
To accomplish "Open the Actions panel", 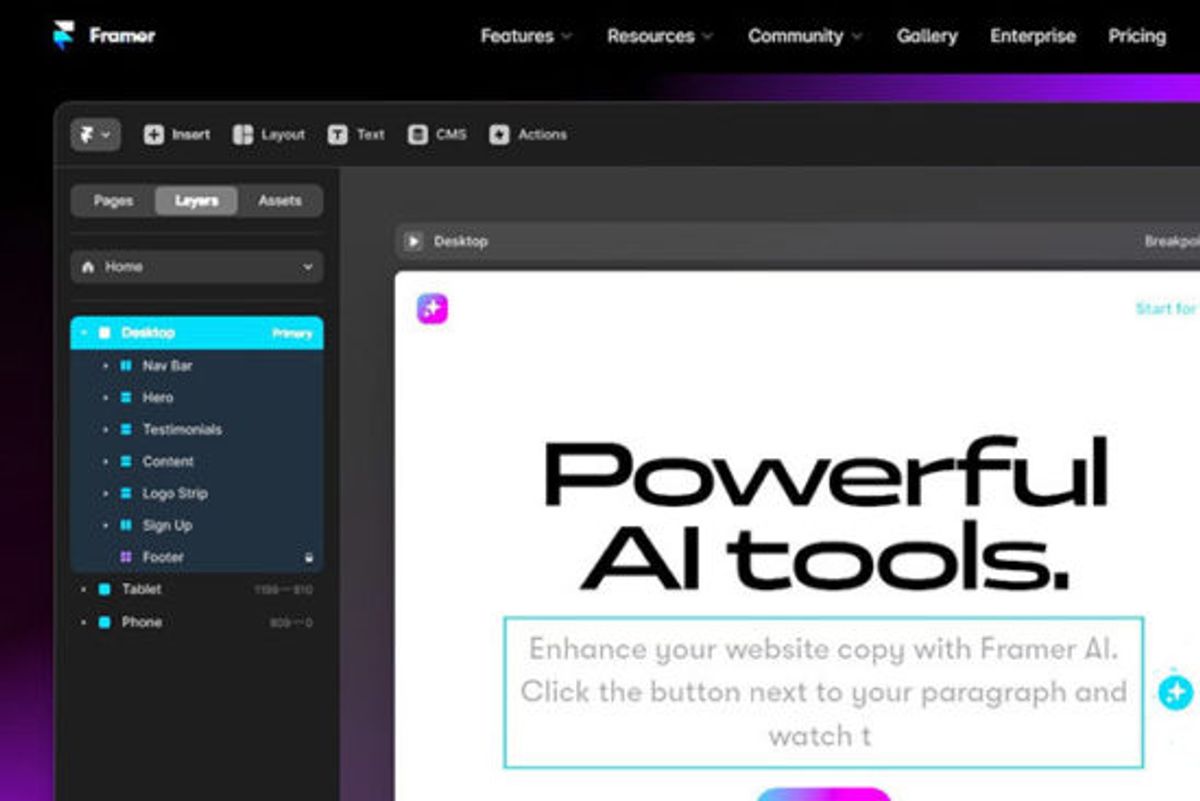I will coord(528,134).
